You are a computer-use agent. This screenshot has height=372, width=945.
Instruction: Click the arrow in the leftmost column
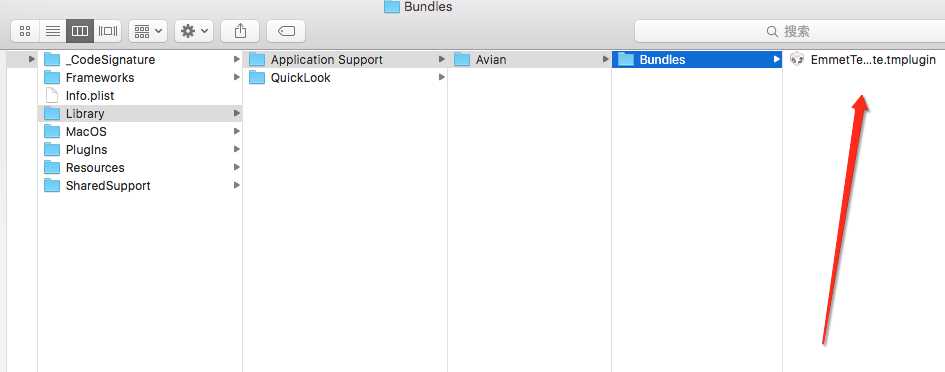click(x=32, y=60)
